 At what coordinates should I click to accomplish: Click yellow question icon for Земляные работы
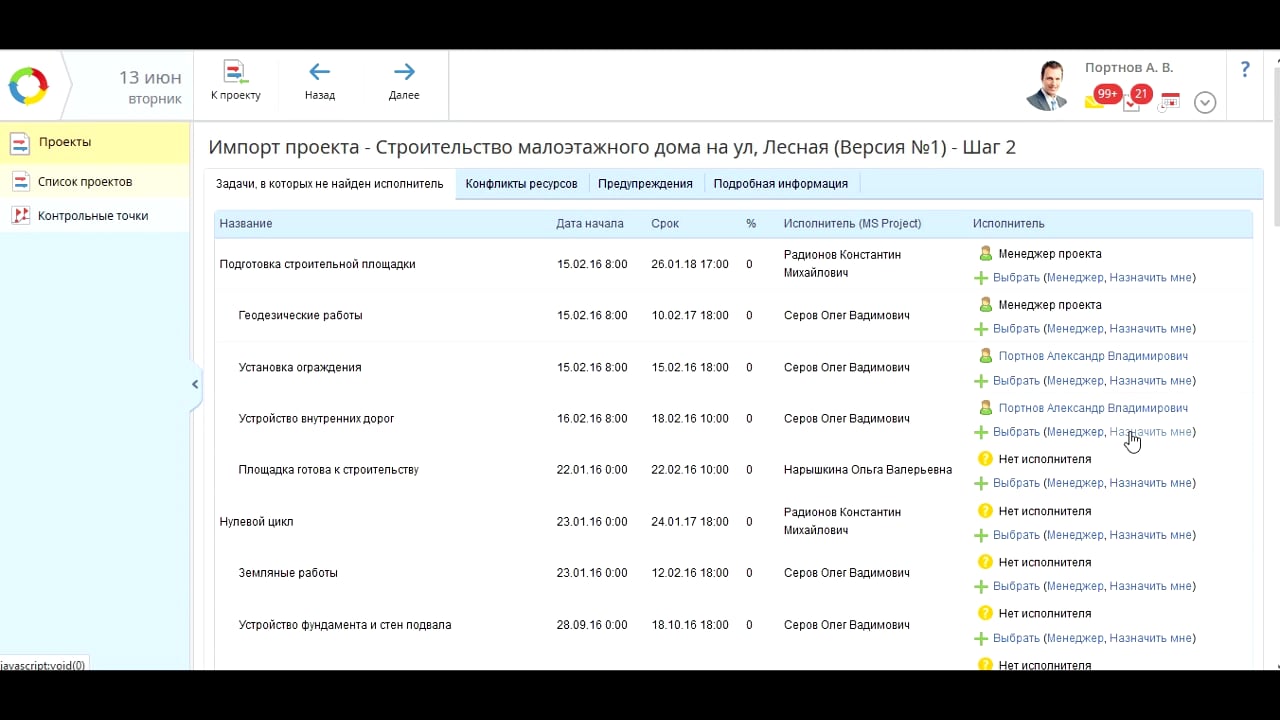click(985, 562)
